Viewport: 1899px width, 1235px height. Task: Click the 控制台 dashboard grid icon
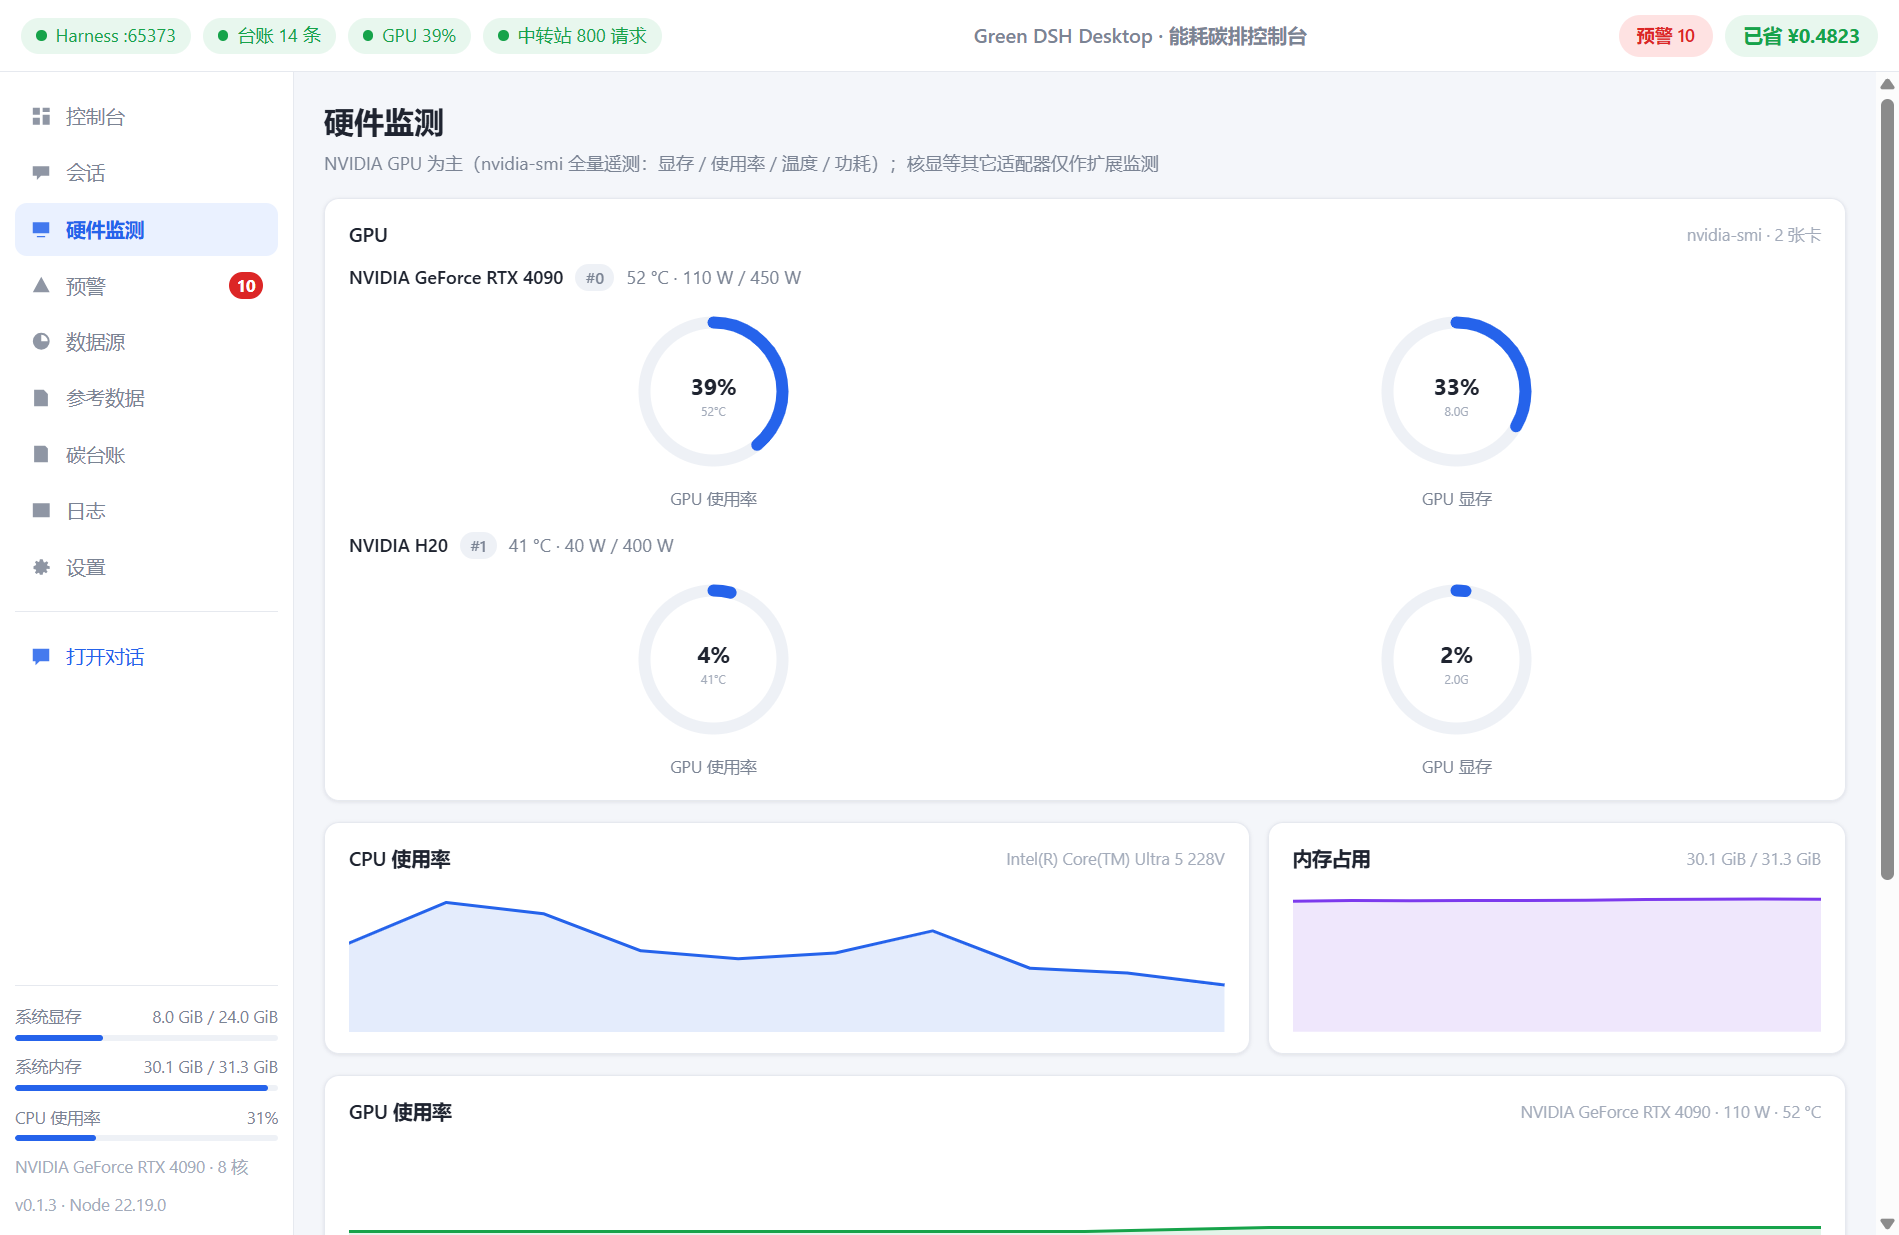click(41, 117)
